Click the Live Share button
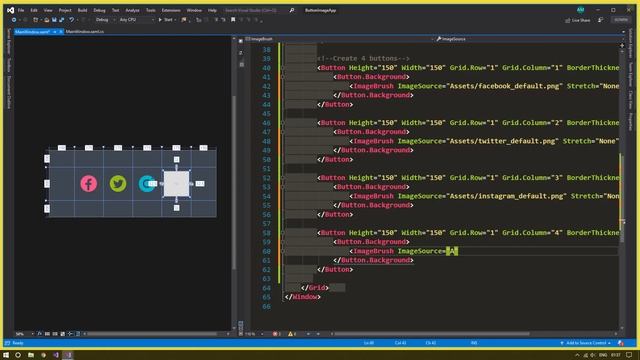Viewport: 640px width, 360px height. tap(578, 20)
